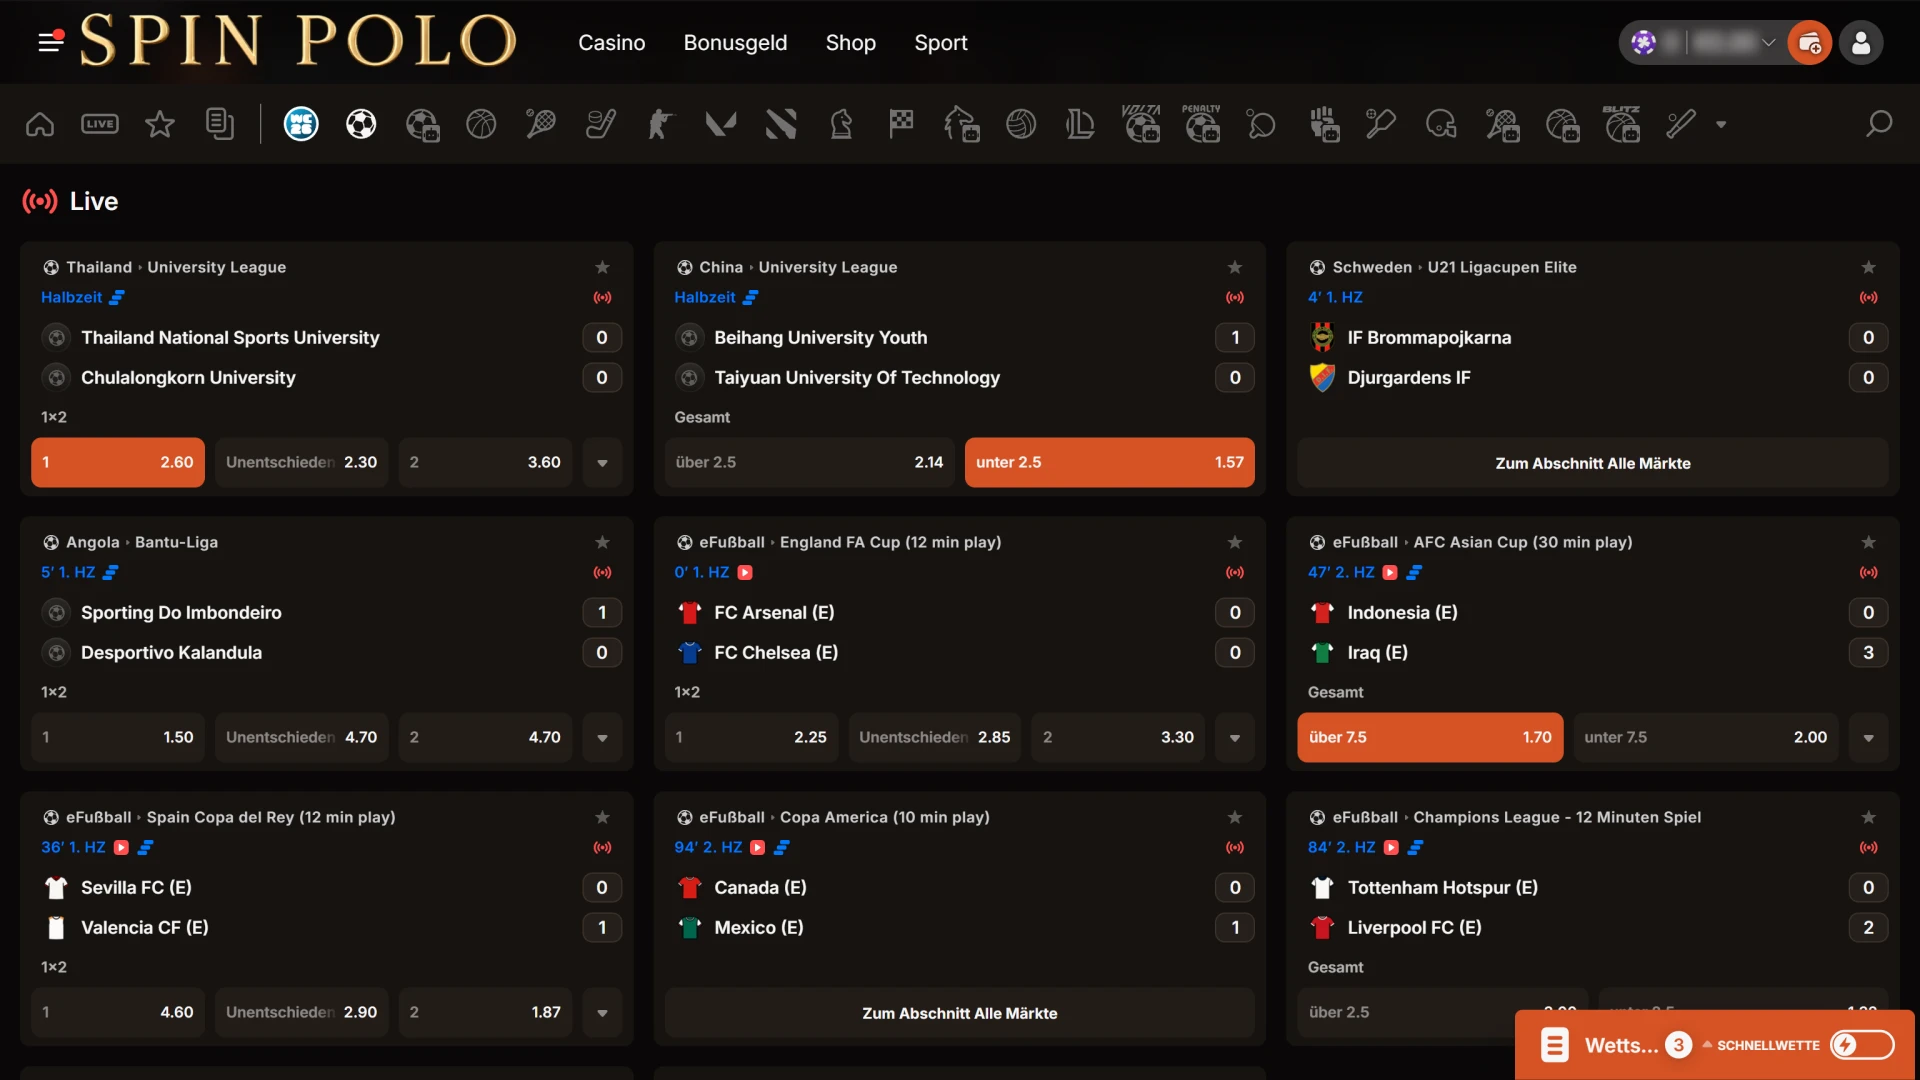Expand more sports dropdown arrow in toolbar
This screenshot has height=1080, width=1920.
pos(1721,125)
